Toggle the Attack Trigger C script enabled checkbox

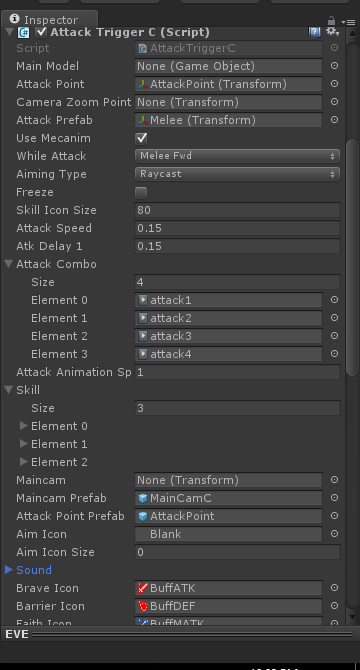[41, 32]
